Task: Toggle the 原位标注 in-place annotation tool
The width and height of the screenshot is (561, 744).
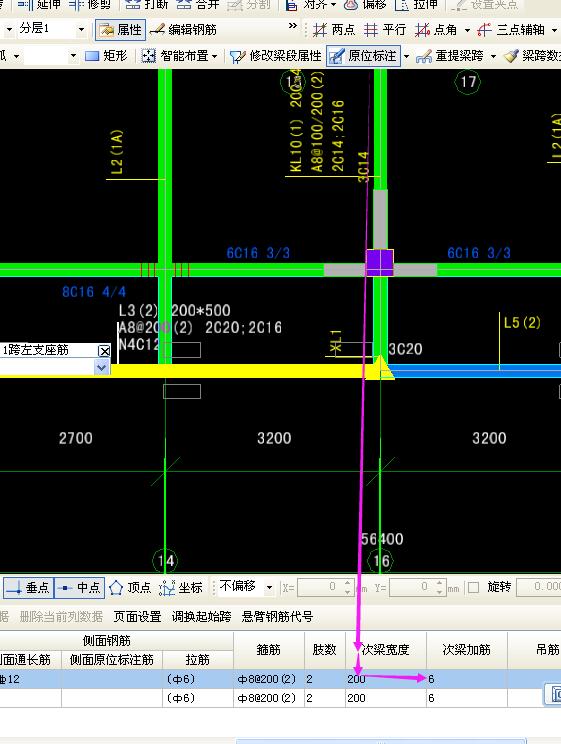Action: (x=364, y=56)
